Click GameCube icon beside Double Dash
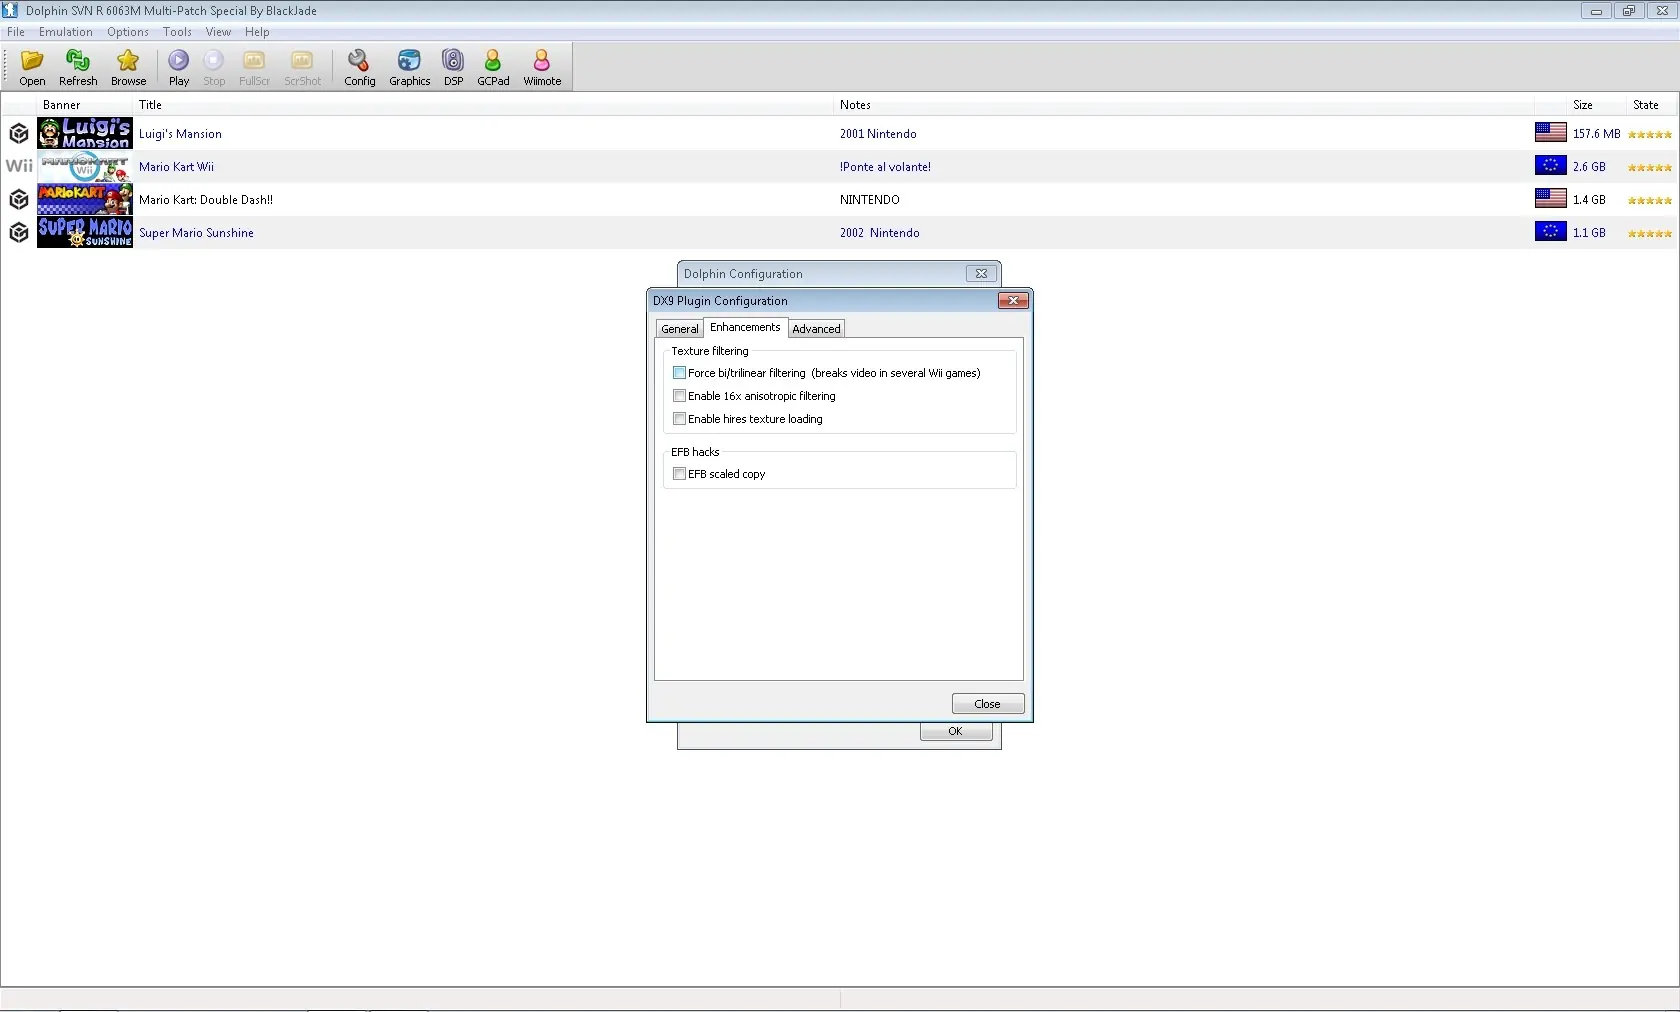The image size is (1680, 1012). (x=19, y=199)
